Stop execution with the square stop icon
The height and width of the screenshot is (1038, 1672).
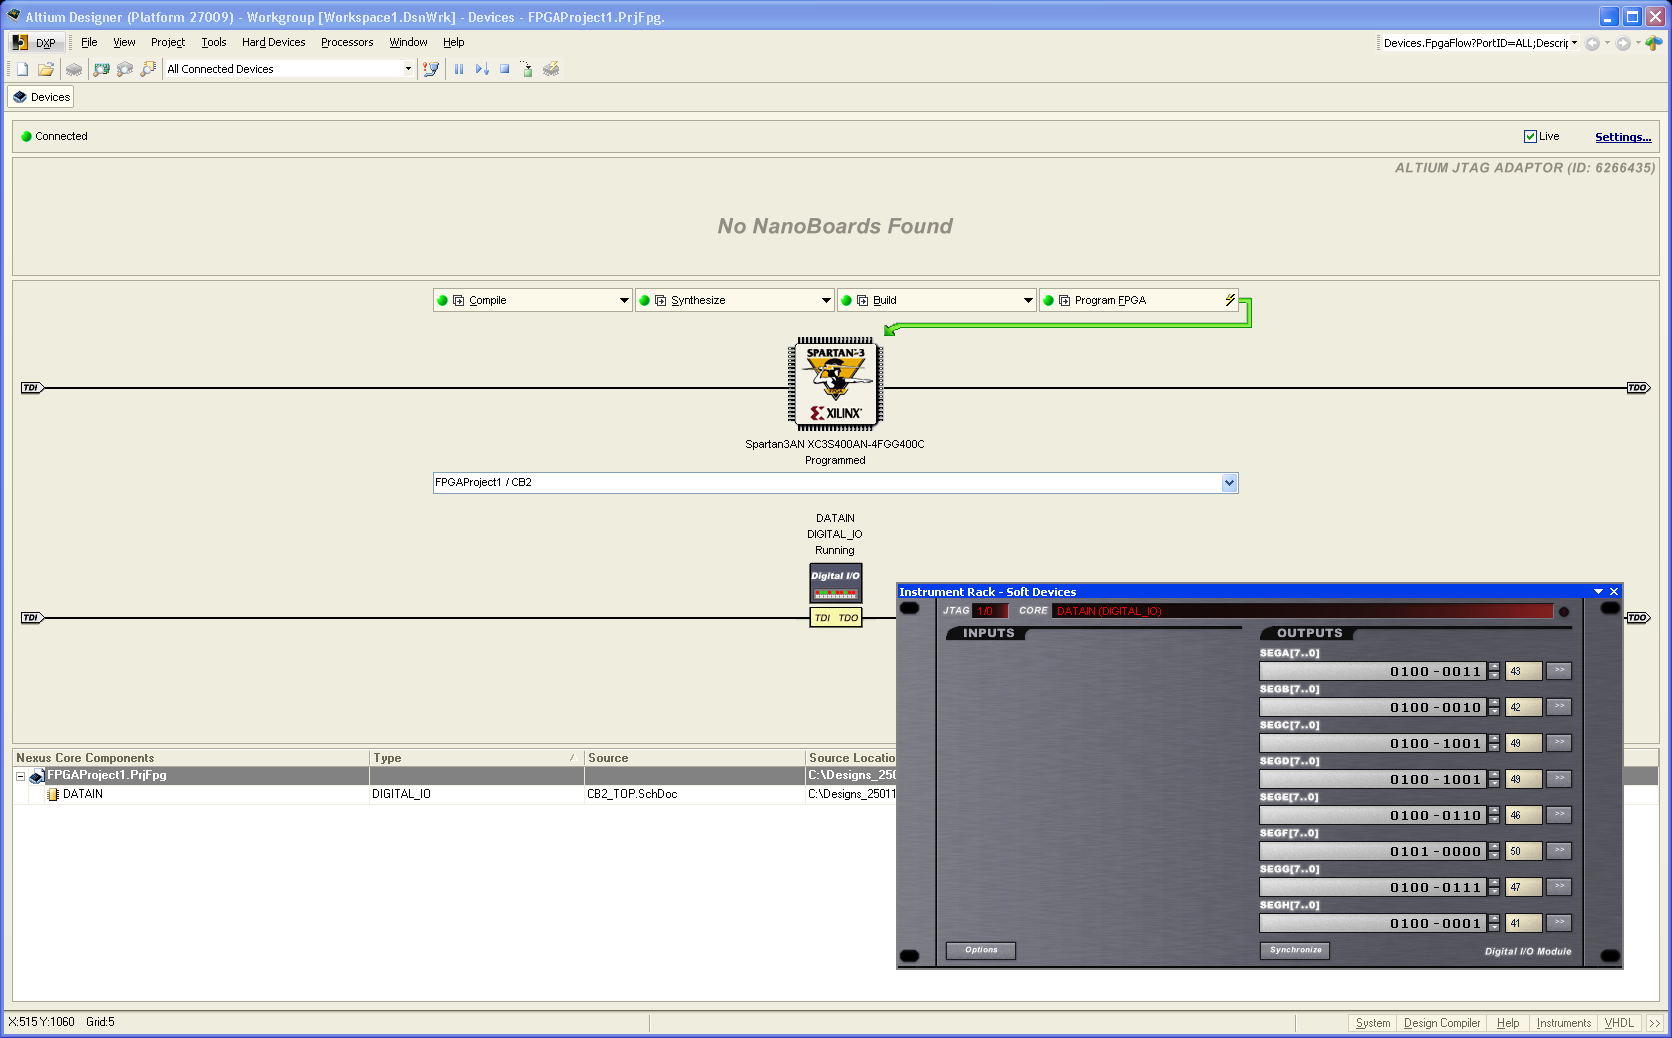click(x=505, y=69)
